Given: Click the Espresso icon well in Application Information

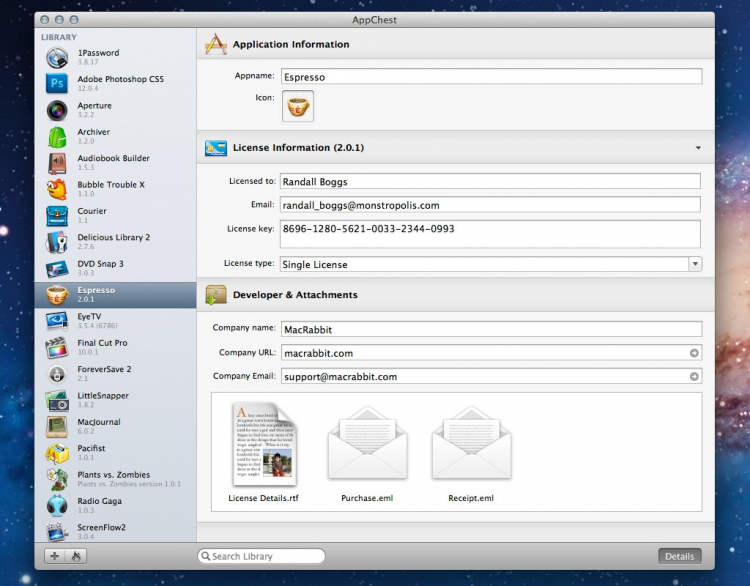Looking at the screenshot, I should (x=298, y=106).
